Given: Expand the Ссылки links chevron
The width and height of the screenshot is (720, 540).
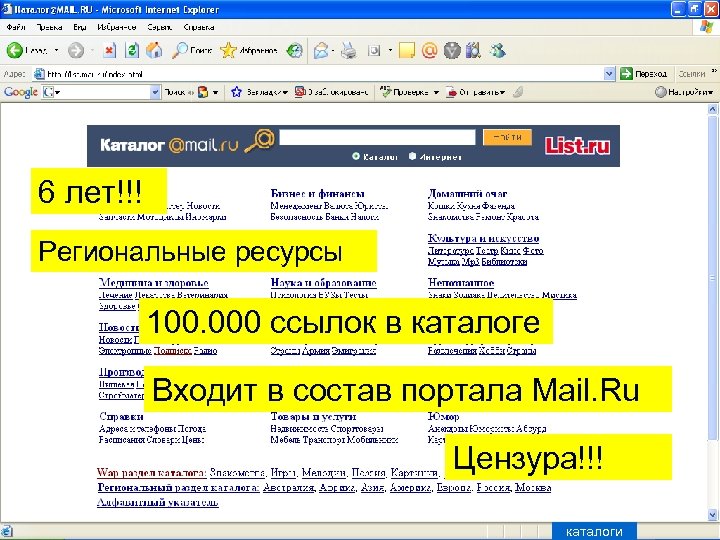Looking at the screenshot, I should pyautogui.click(x=714, y=71).
